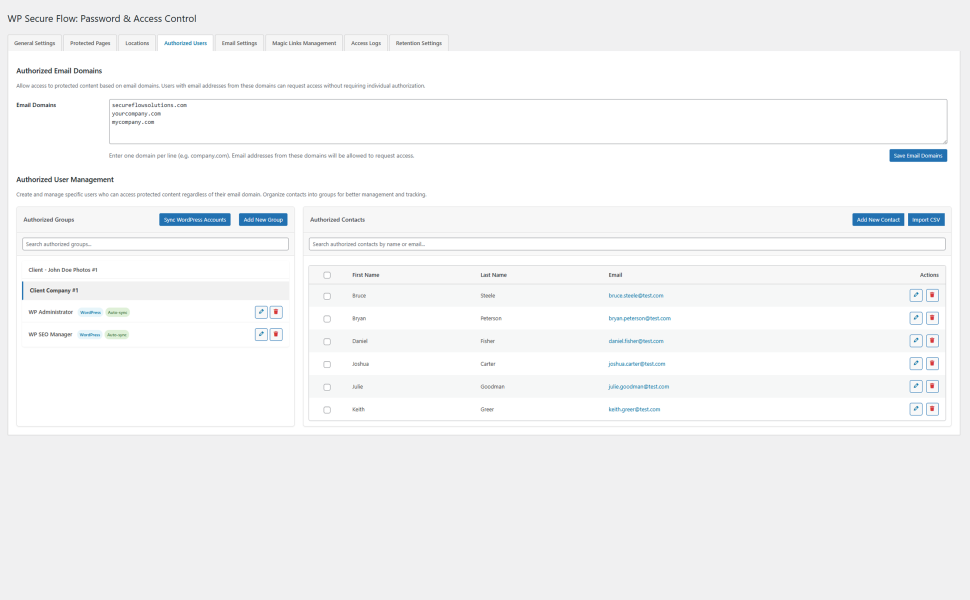Click the Last Name column header
The height and width of the screenshot is (600, 970).
click(494, 275)
